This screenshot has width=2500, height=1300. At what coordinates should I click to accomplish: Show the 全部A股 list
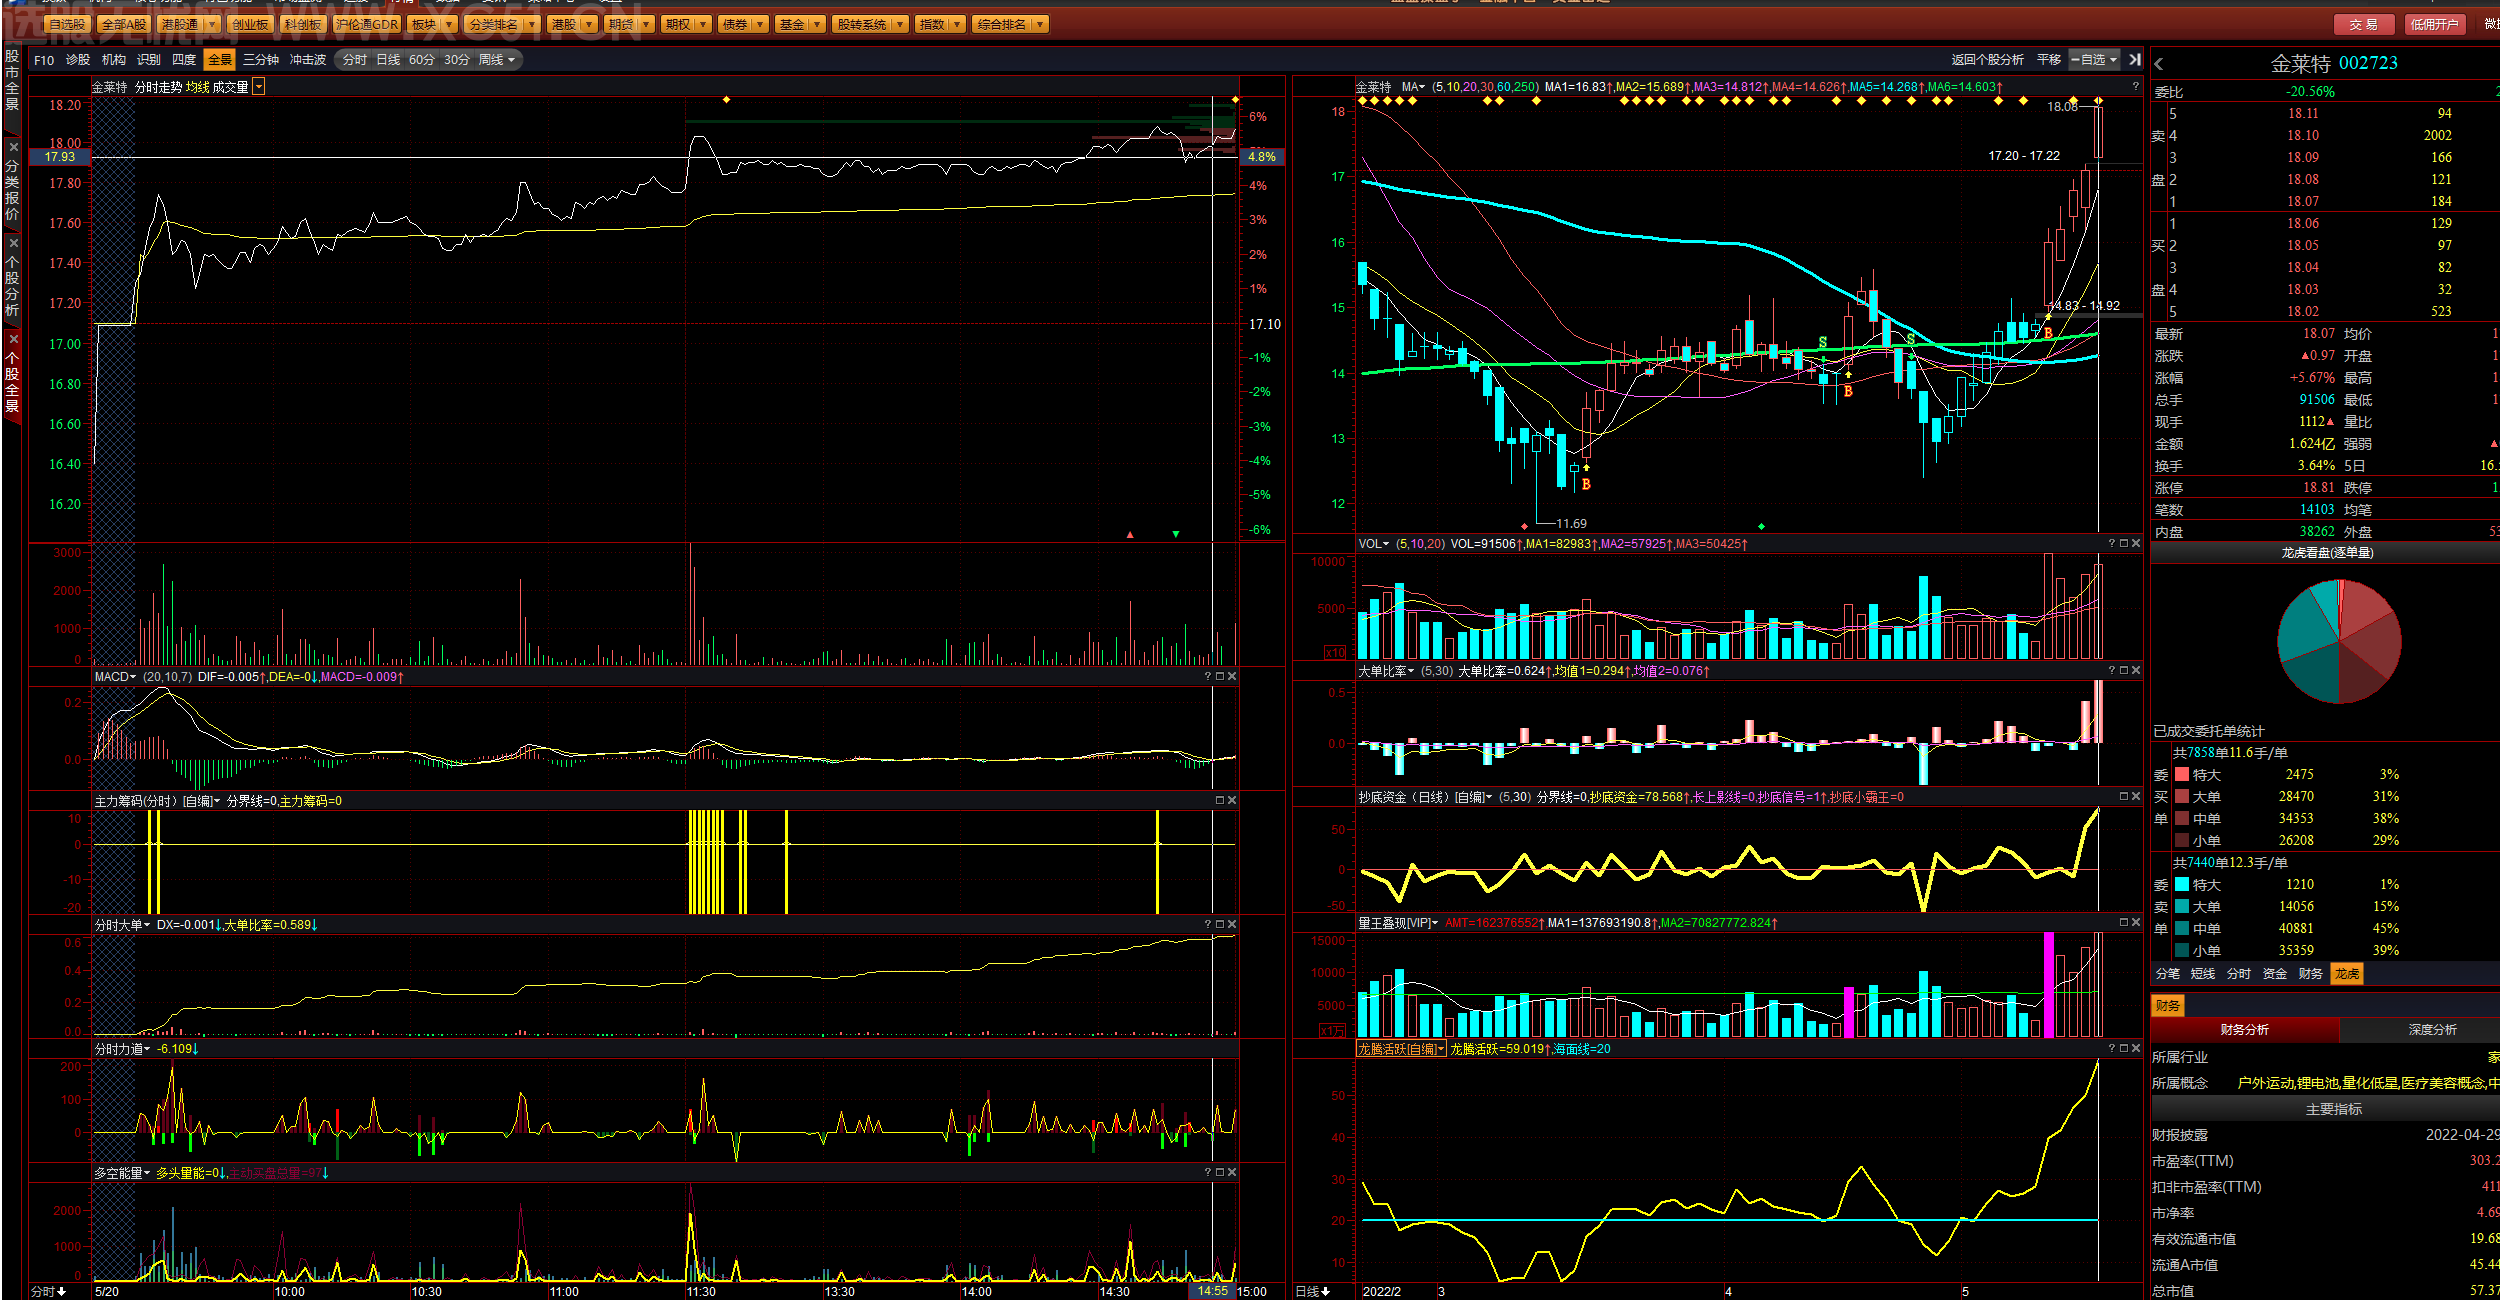pos(124,24)
